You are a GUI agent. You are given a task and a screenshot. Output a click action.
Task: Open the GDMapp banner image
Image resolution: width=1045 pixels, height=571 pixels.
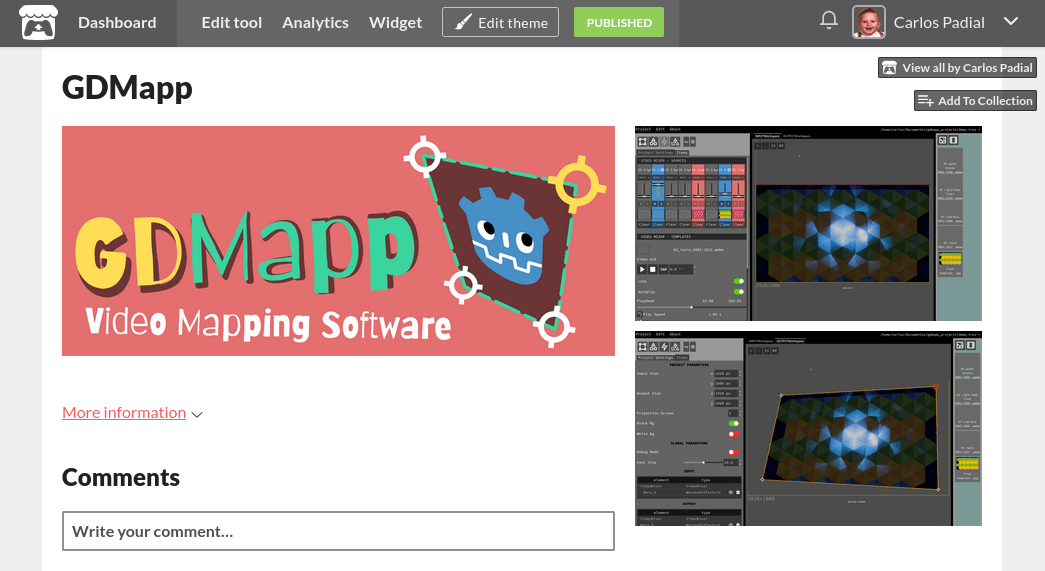coord(339,241)
